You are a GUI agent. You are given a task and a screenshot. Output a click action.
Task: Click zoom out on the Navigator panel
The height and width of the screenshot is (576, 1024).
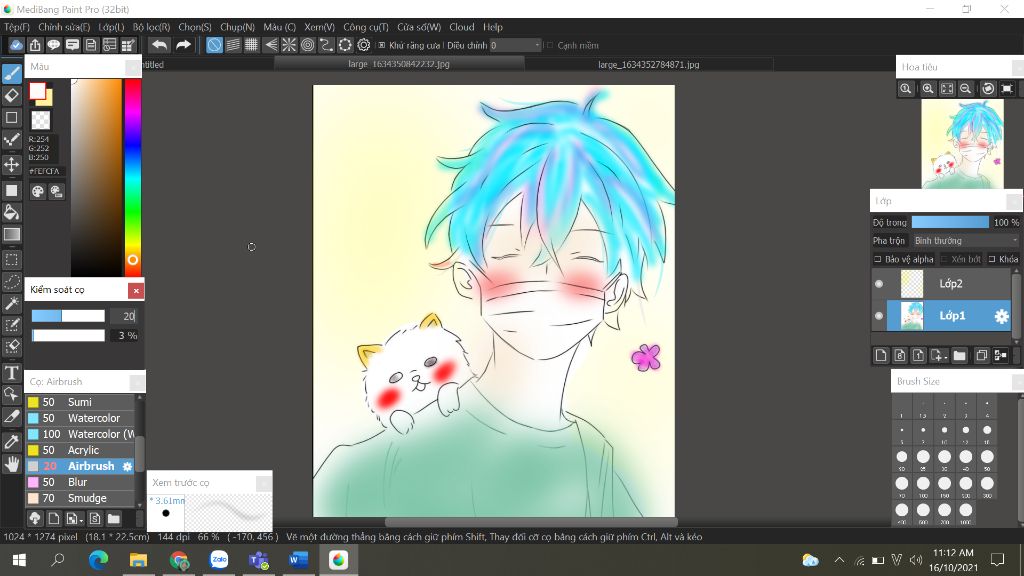click(x=965, y=89)
